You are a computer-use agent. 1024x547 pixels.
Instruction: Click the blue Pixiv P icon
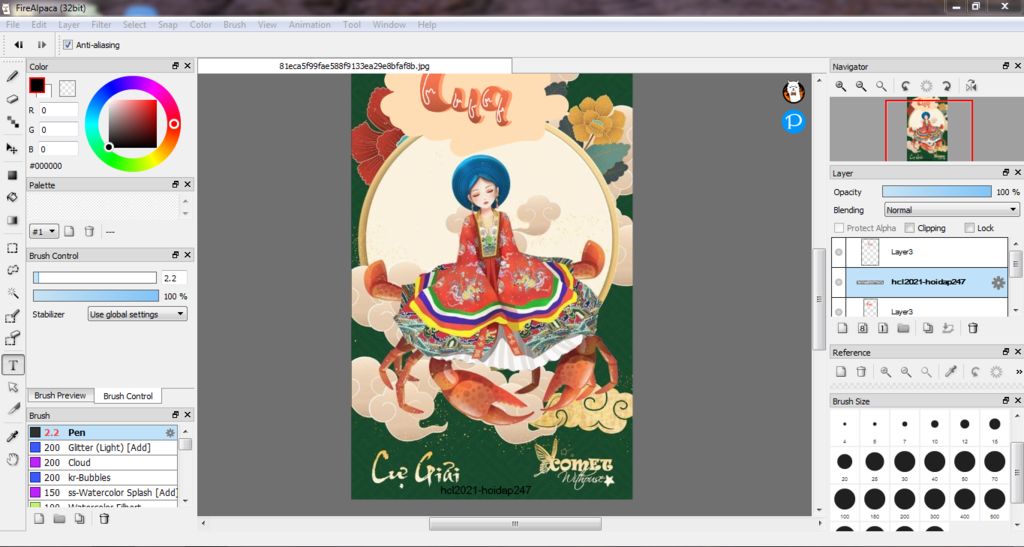pyautogui.click(x=793, y=121)
